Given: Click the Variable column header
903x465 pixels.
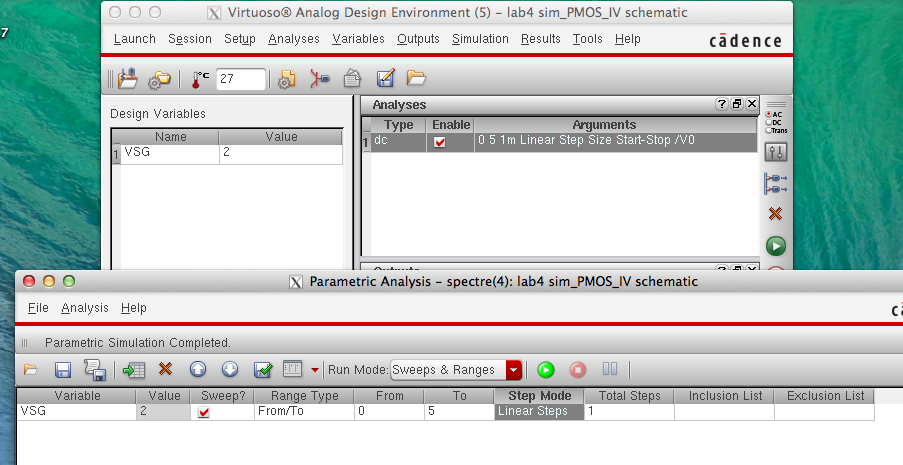Looking at the screenshot, I should pyautogui.click(x=77, y=396).
